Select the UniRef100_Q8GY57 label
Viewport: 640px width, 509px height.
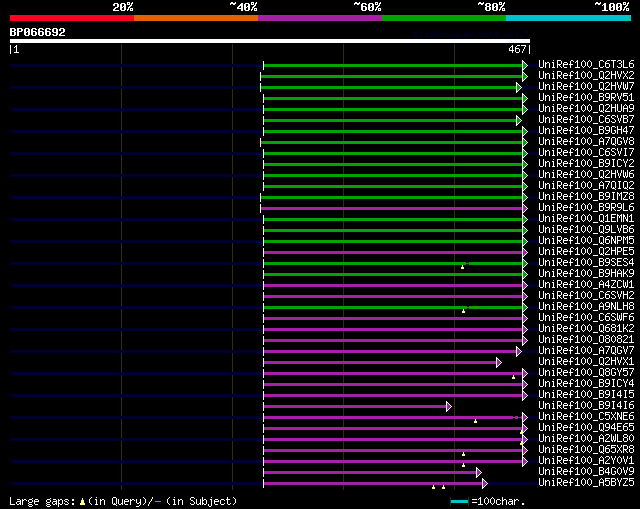tap(586, 373)
